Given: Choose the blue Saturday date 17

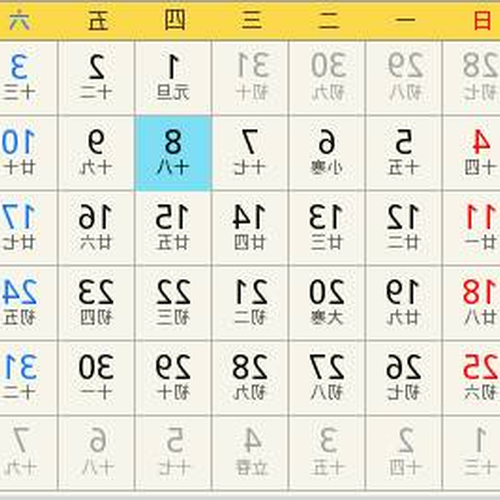Looking at the screenshot, I should 28,228.
